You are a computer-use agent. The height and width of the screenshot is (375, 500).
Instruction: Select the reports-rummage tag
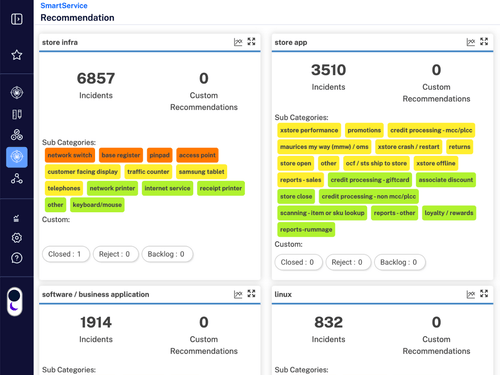point(306,230)
